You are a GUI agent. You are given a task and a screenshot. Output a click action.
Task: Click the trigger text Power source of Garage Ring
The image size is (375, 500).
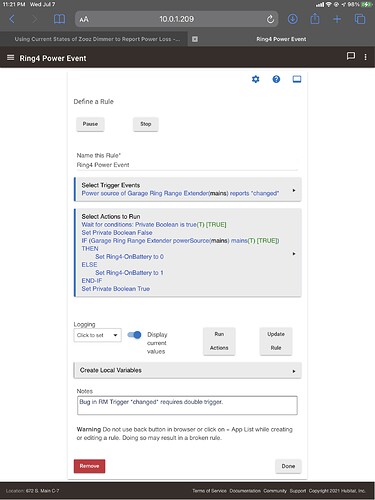coord(180,193)
